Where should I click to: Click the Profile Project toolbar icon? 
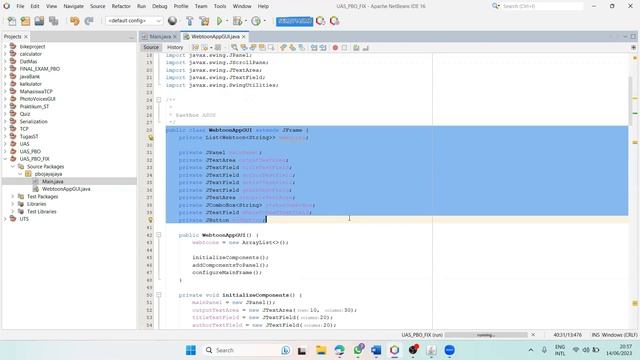tap(256, 21)
